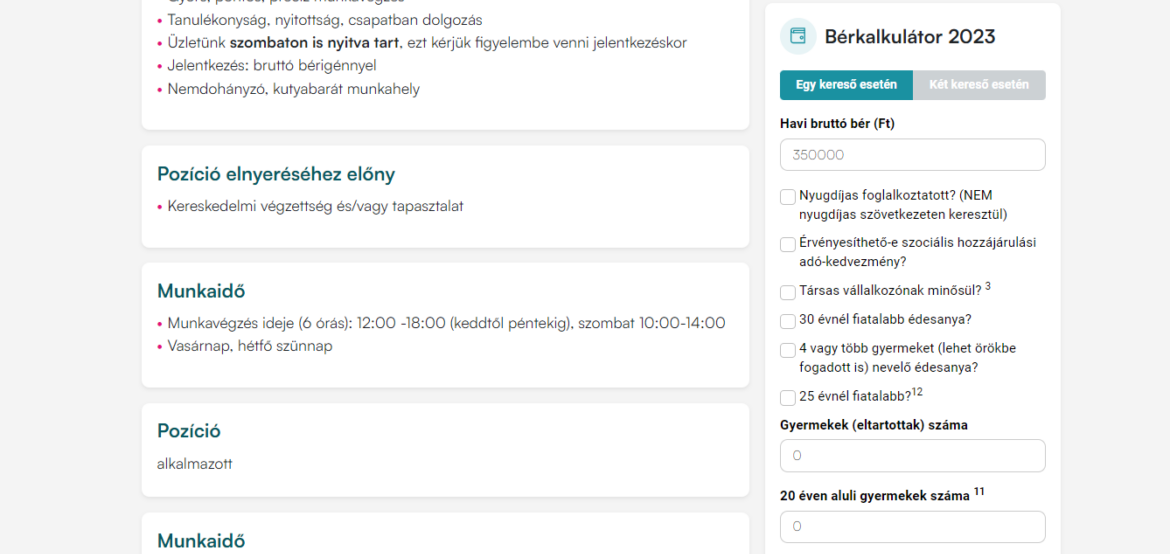Focus the Havi bruttó bér input field
This screenshot has width=1170, height=554.
913,155
